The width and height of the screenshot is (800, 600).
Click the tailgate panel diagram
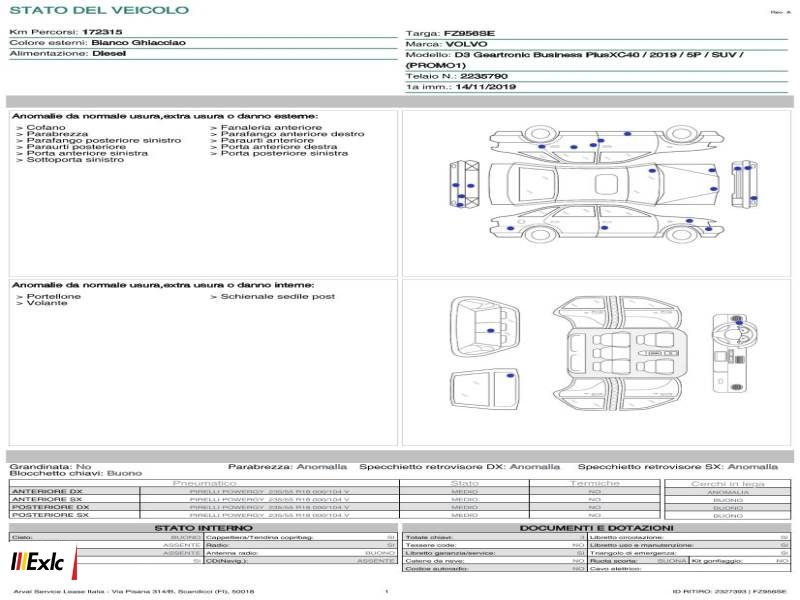pos(485,390)
